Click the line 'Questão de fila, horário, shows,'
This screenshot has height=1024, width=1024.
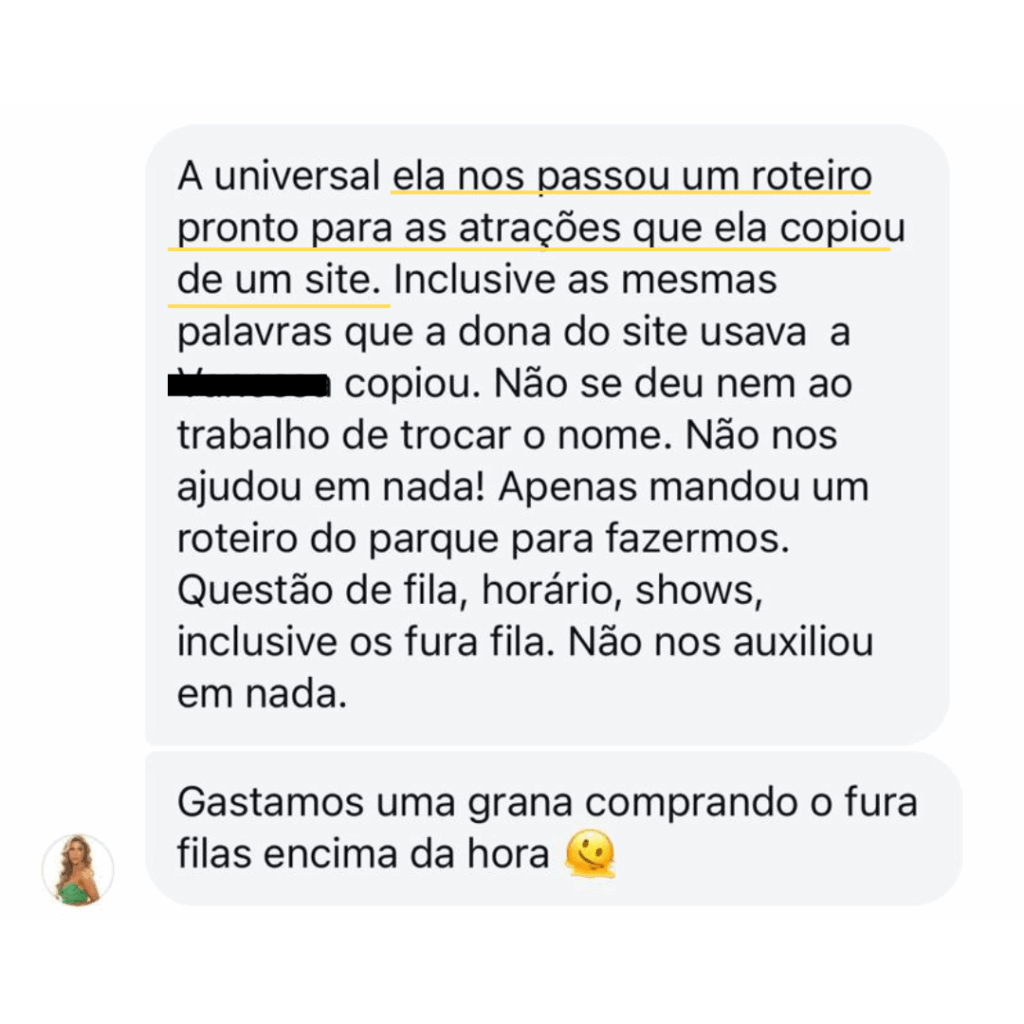(470, 591)
